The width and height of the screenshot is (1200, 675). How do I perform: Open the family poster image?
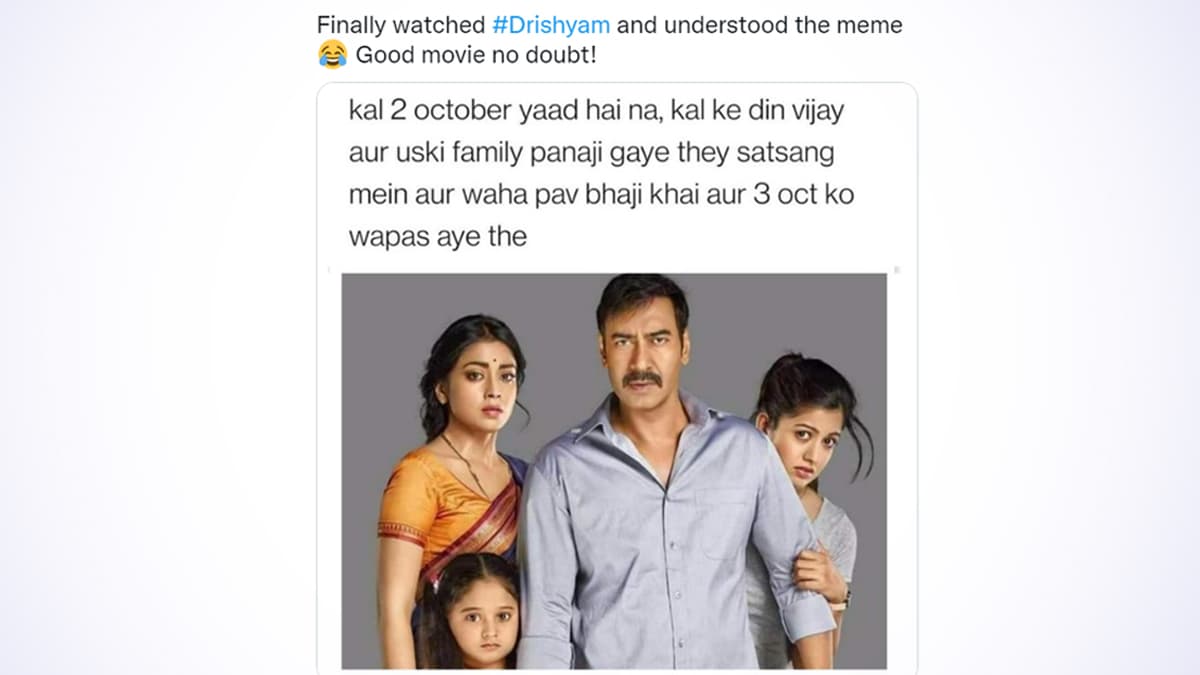pos(614,471)
